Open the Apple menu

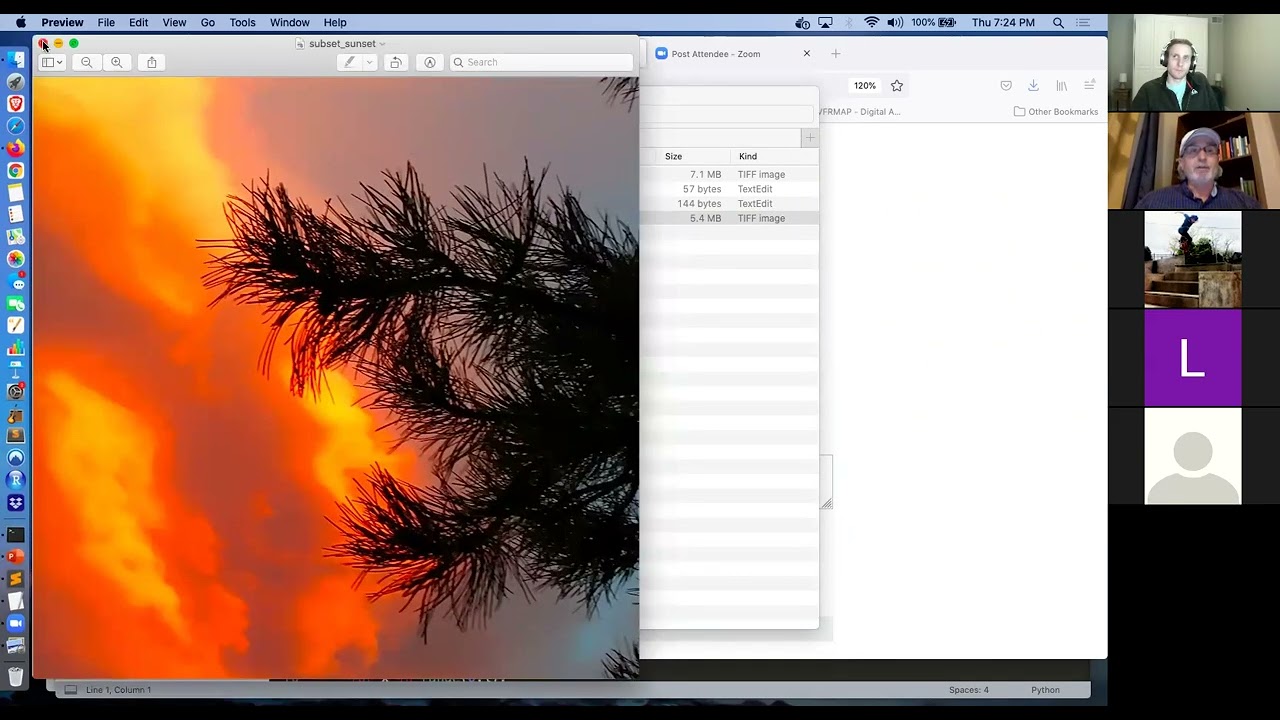tap(21, 22)
